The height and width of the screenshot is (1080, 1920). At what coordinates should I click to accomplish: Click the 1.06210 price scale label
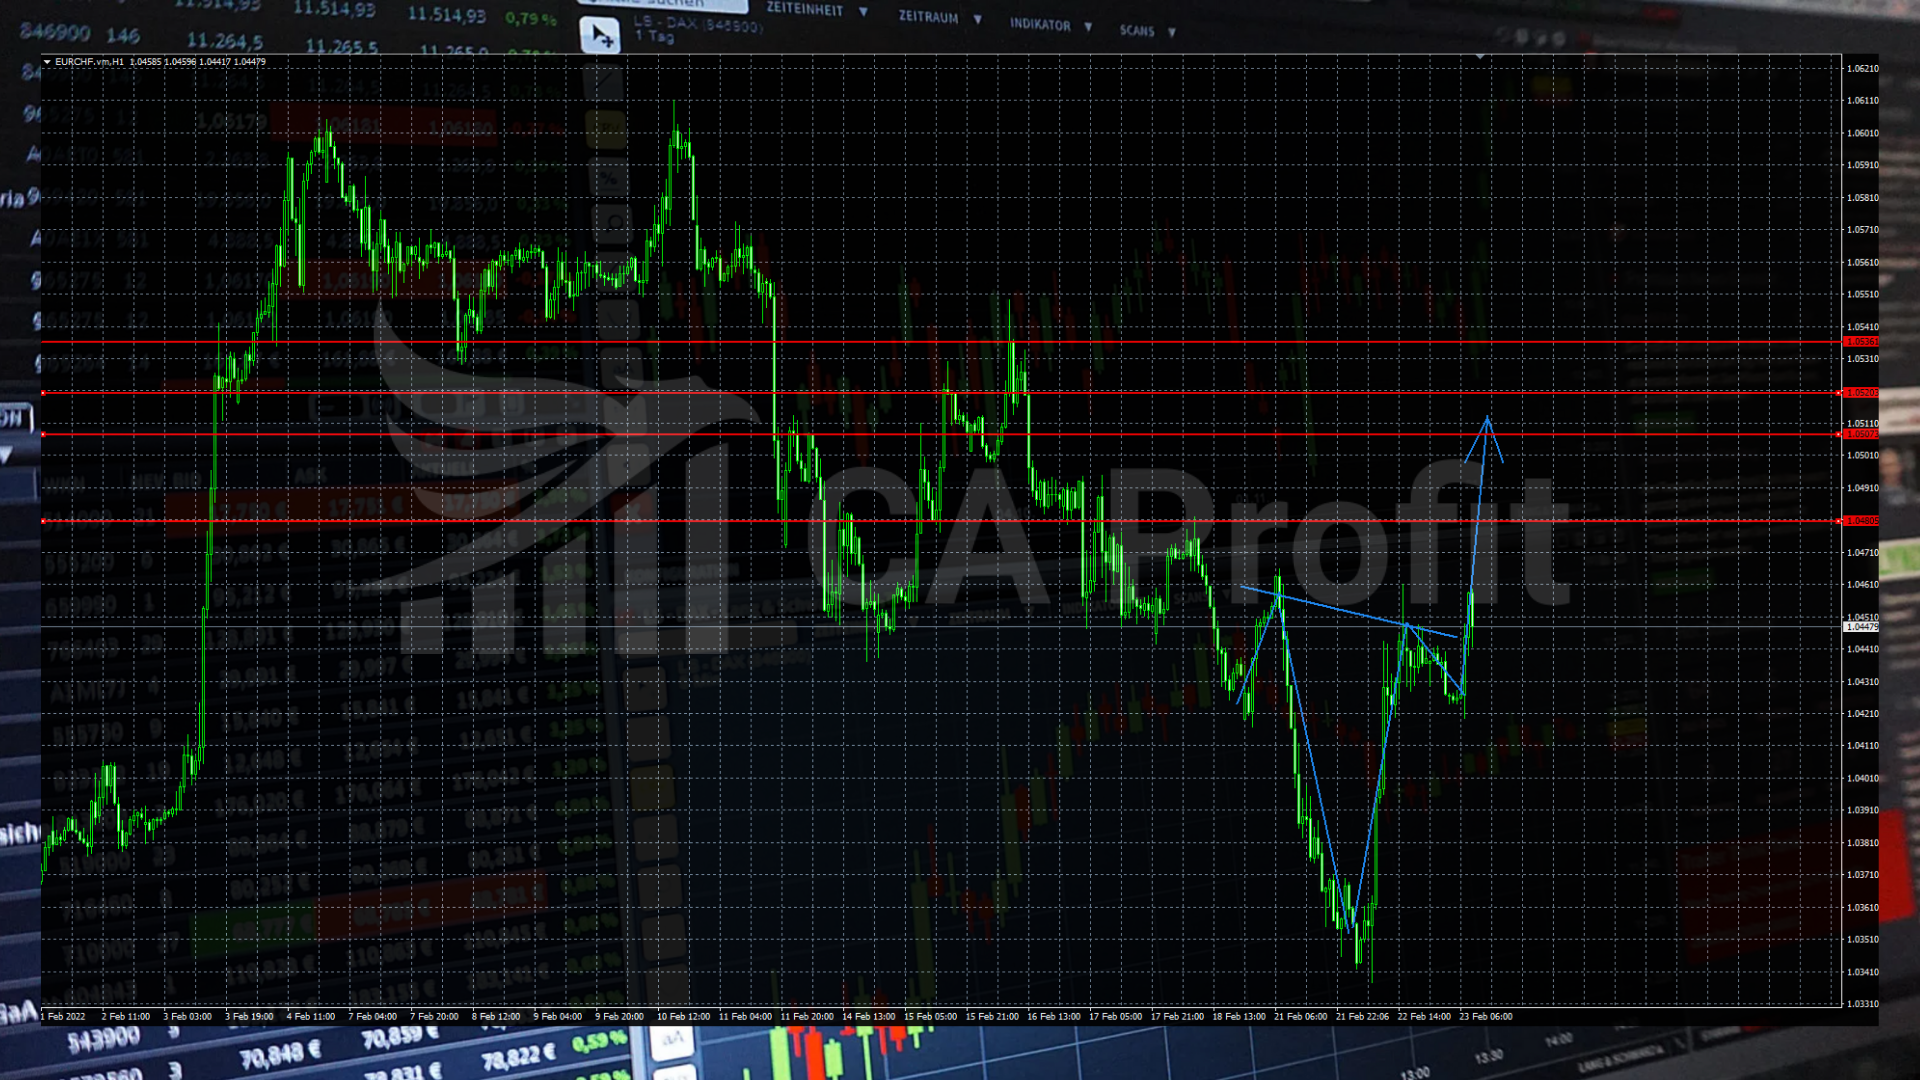(1862, 69)
